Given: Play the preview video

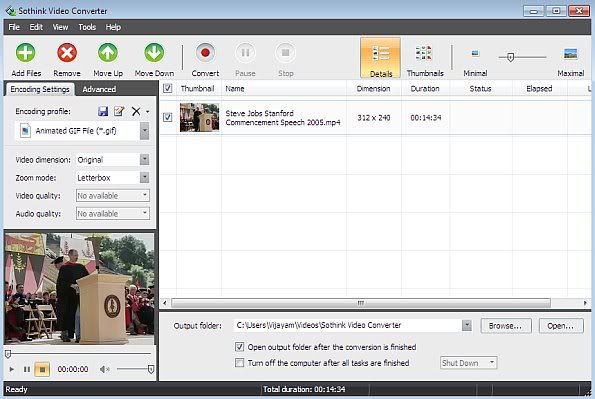Looking at the screenshot, I should coord(11,369).
